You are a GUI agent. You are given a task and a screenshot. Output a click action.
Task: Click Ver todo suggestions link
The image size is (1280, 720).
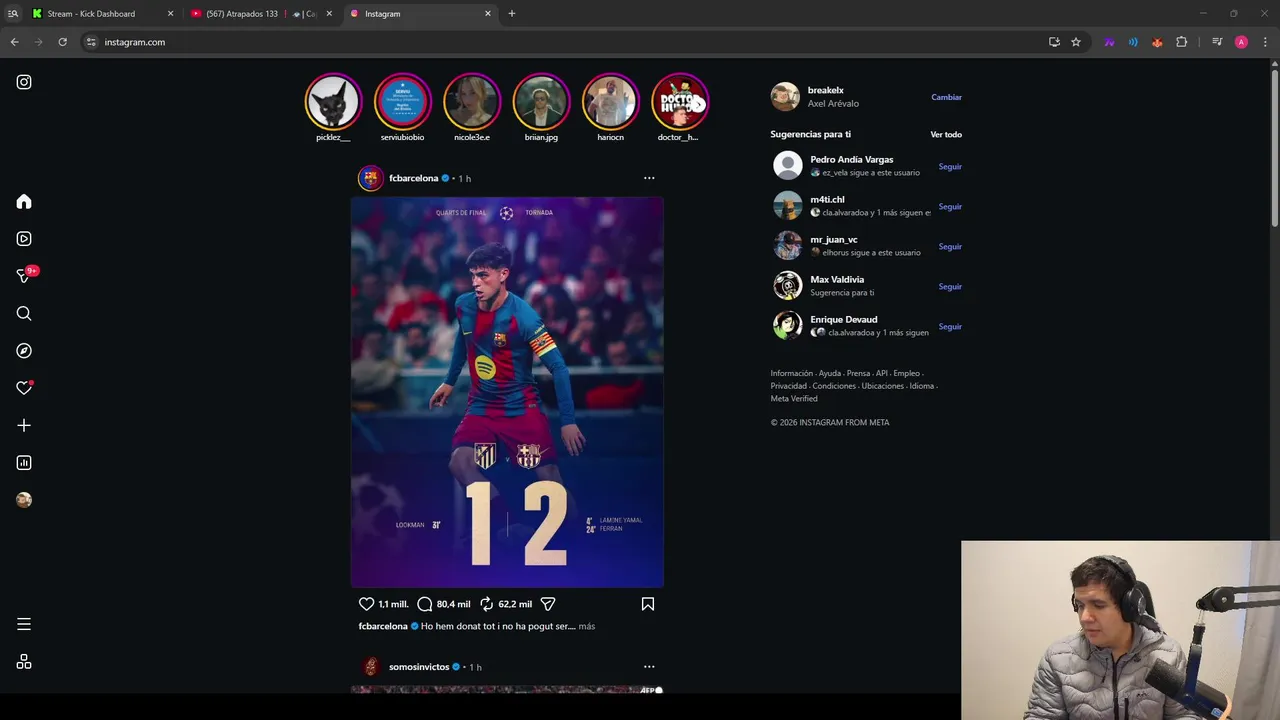tap(946, 134)
